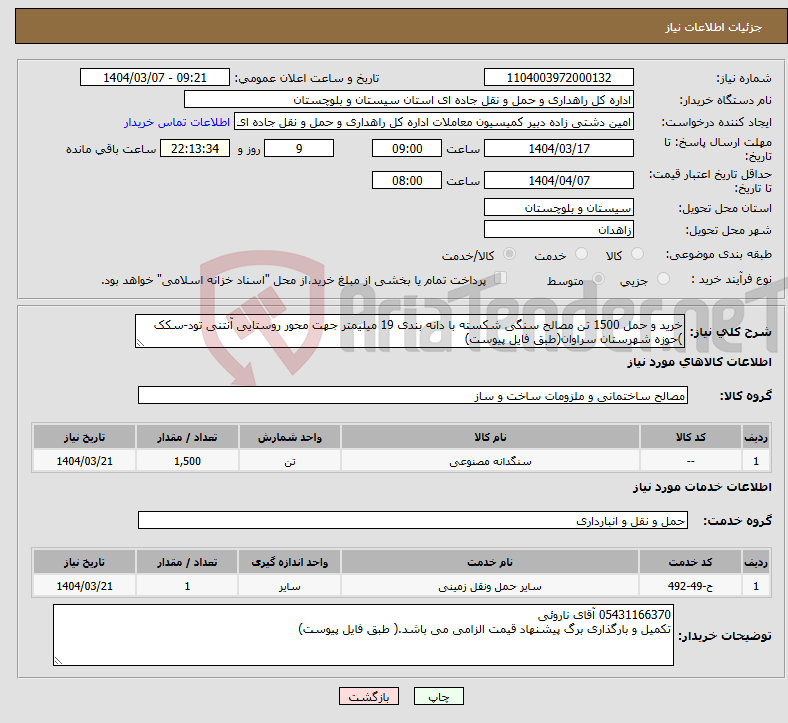This screenshot has width=788, height=723.
Task: Click the توضیحات خریدار notes textarea
Action: (363, 635)
